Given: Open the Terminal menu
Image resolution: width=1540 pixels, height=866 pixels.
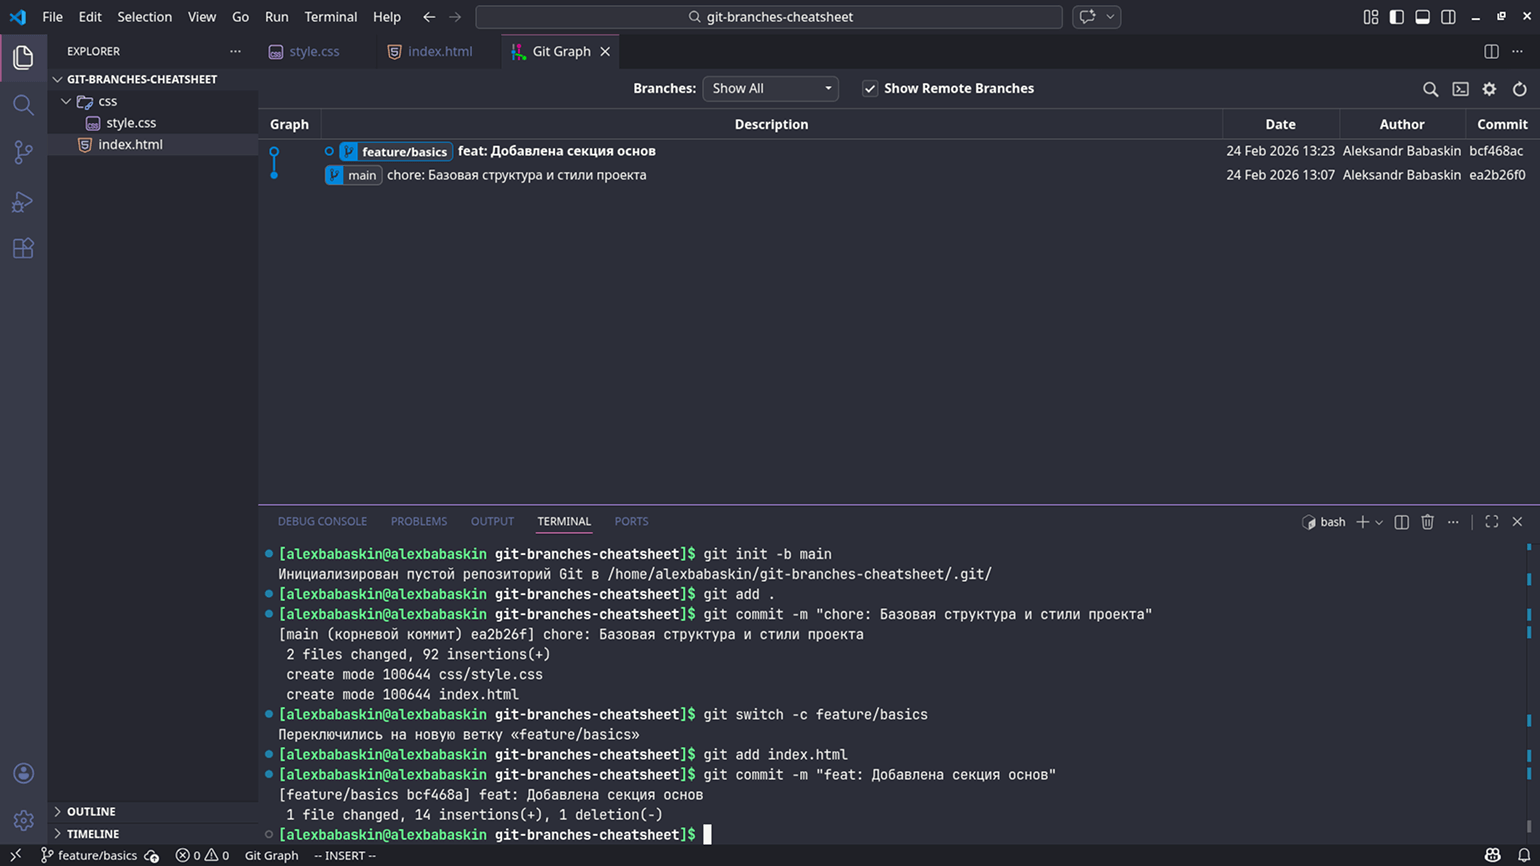Looking at the screenshot, I should point(330,17).
